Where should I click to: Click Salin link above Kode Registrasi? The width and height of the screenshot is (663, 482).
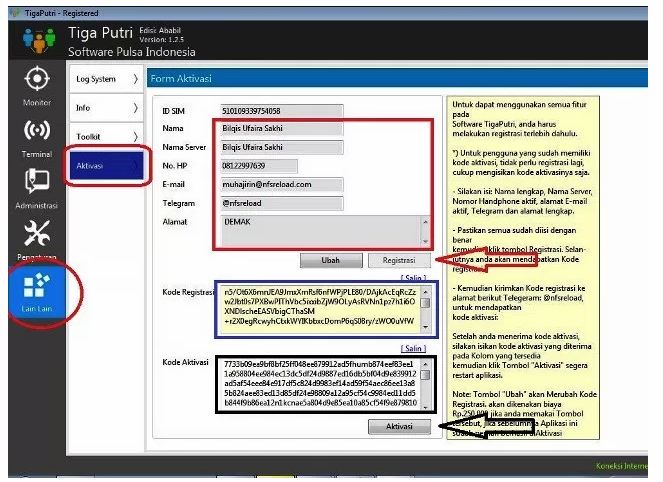[413, 278]
